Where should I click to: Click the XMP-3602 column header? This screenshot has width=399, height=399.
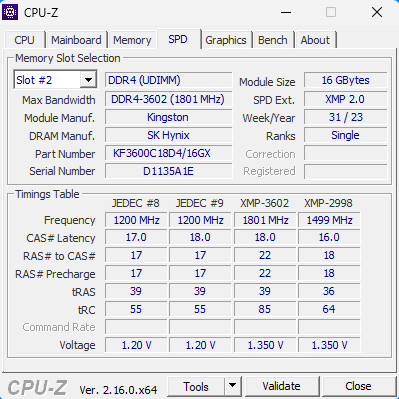[264, 203]
